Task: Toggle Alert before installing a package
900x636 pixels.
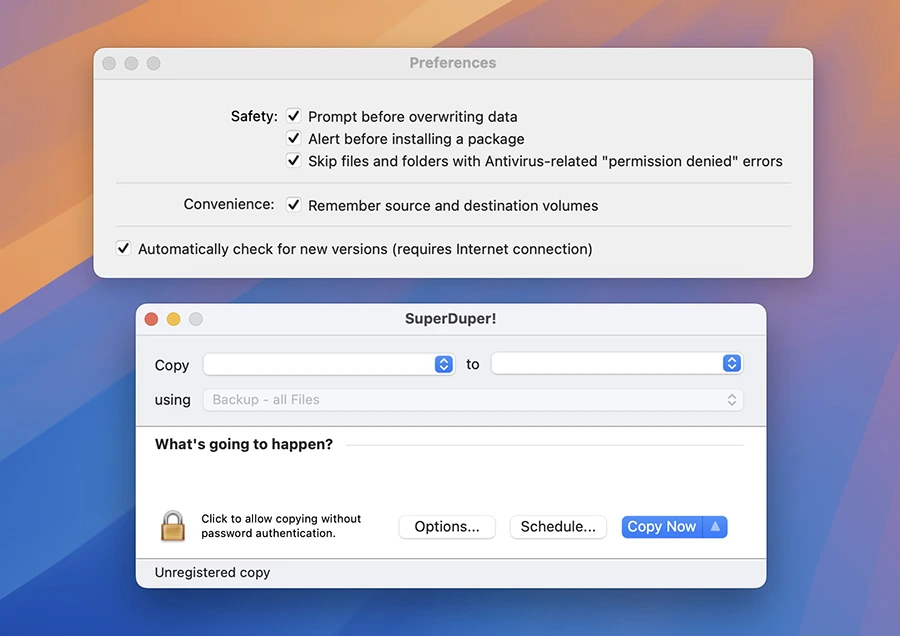Action: click(x=294, y=139)
